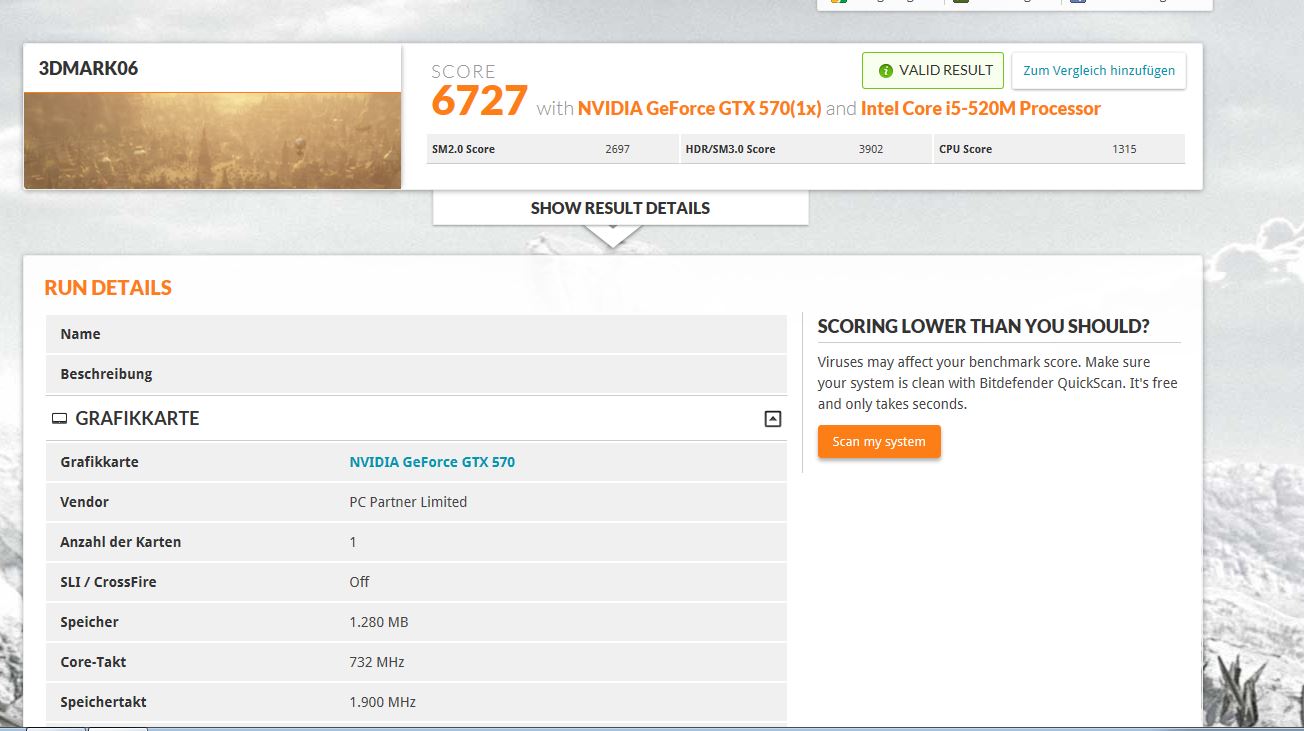Open NVIDIA GeForce GTX 570 link in Grafikkarte row
The height and width of the screenshot is (731, 1304).
432,462
